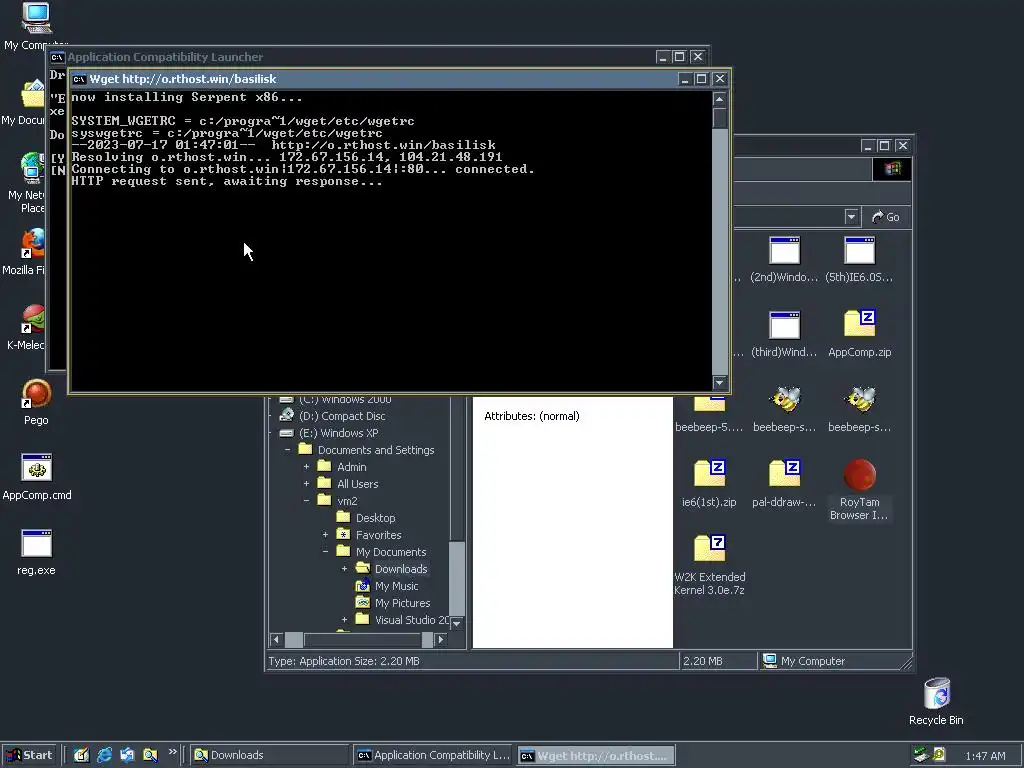Click the search quick launch icon

pyautogui.click(x=150, y=755)
